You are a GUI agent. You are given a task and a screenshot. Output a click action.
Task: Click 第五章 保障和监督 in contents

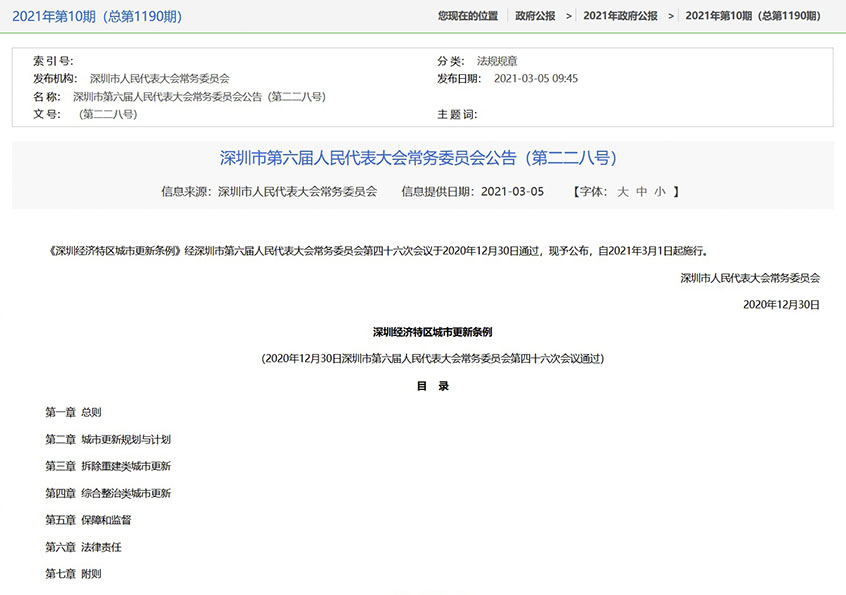[88, 520]
